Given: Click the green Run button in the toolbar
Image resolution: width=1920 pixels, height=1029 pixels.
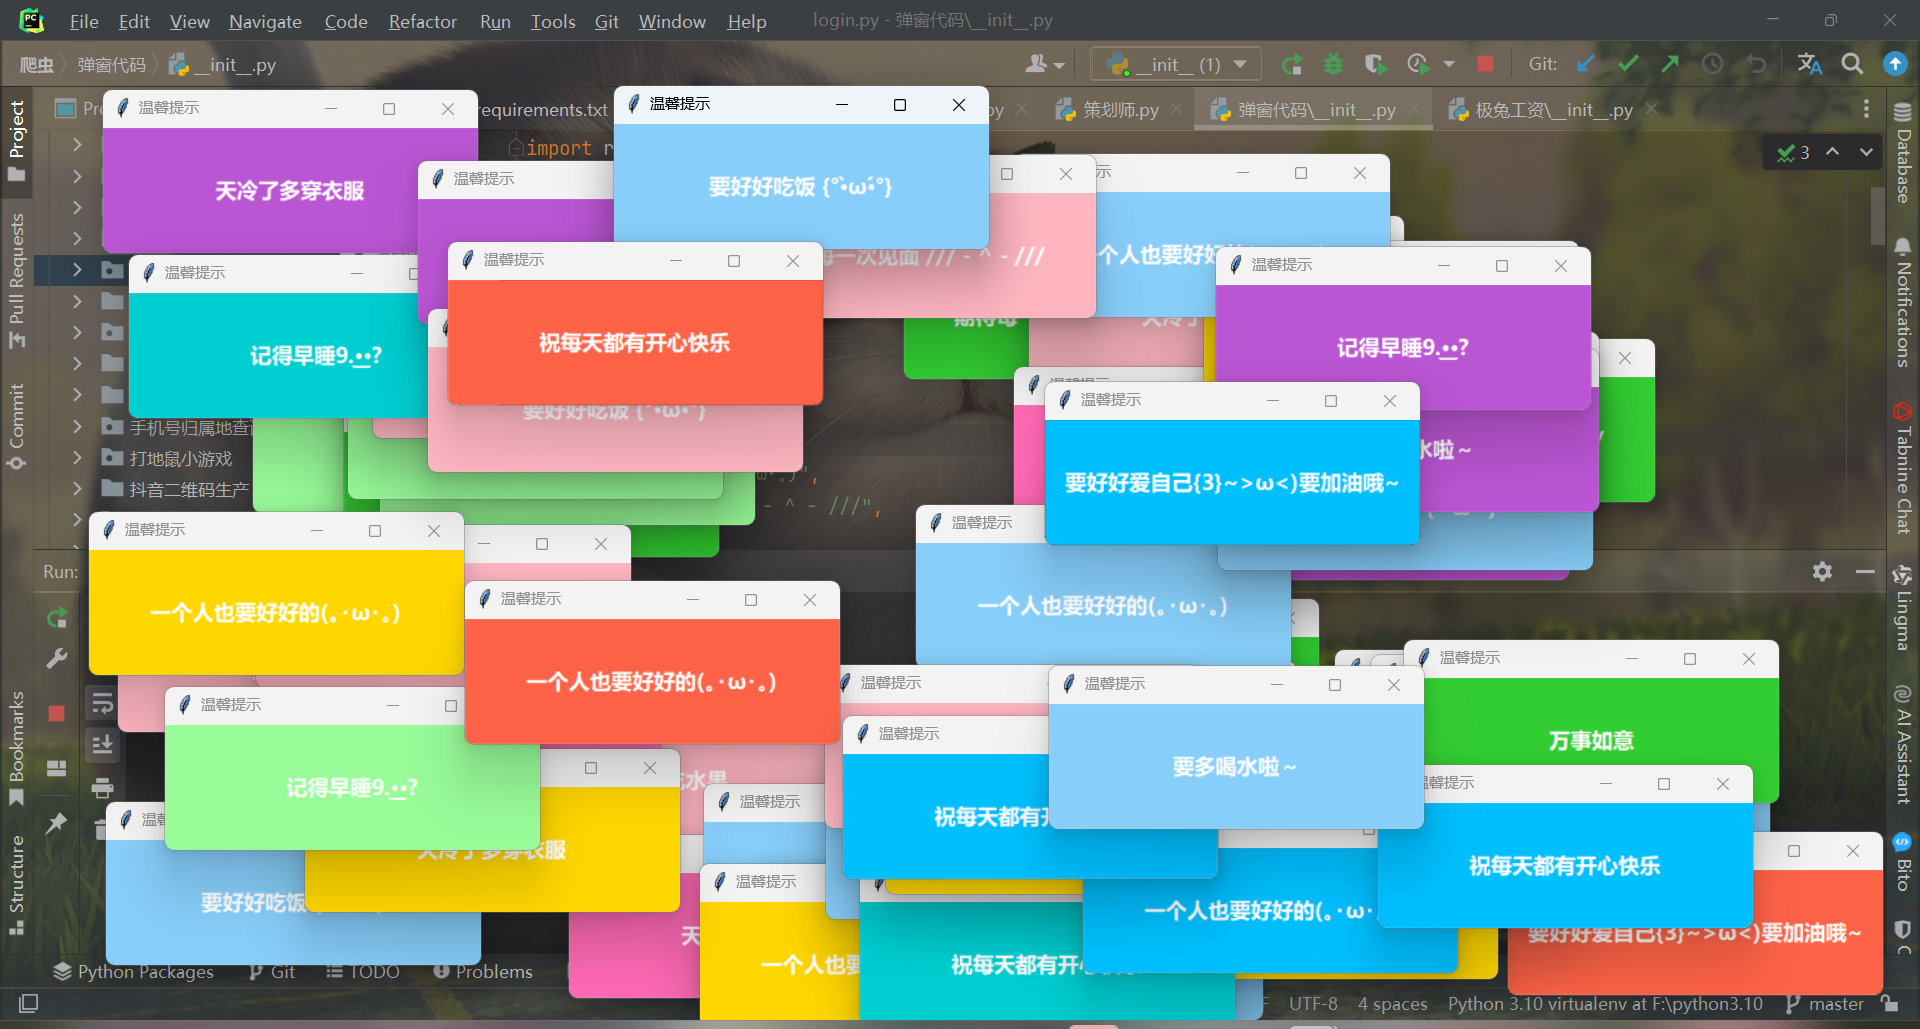Looking at the screenshot, I should (1292, 65).
